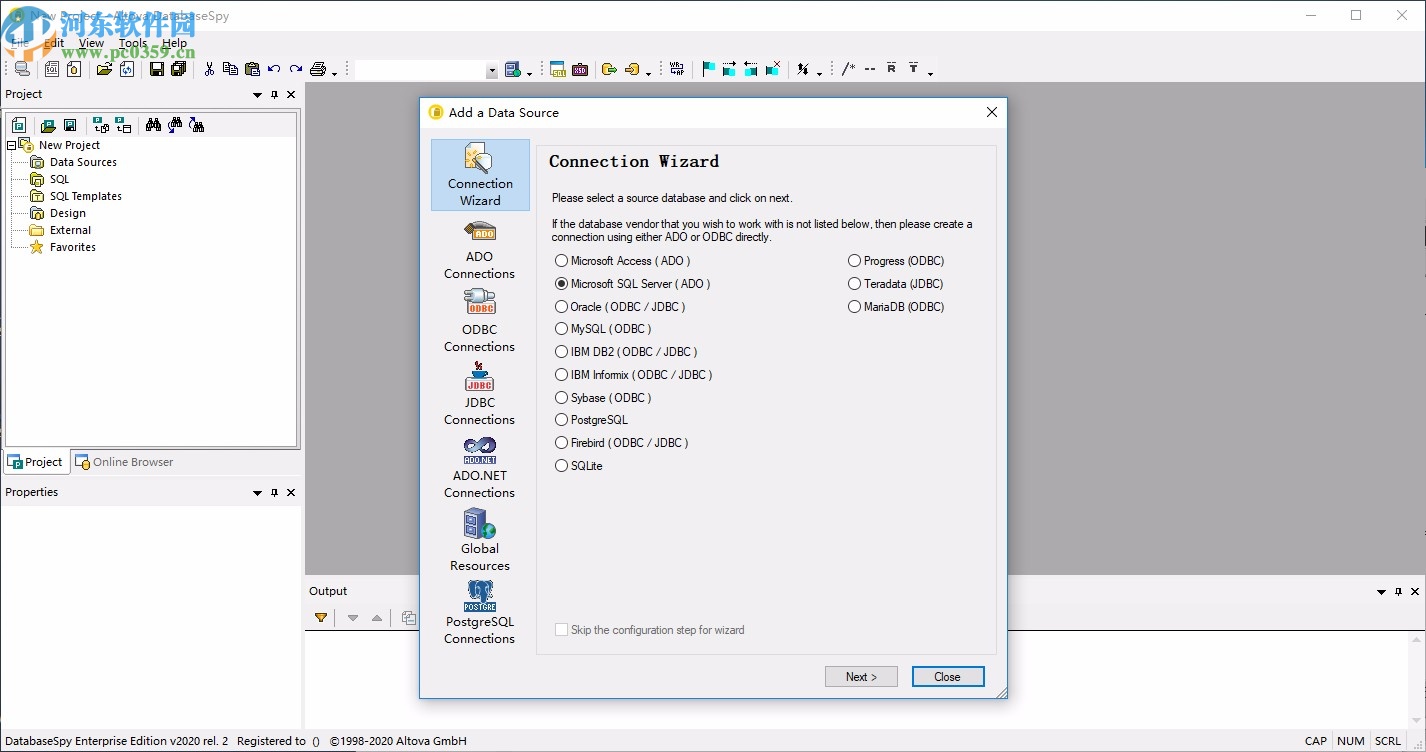Image resolution: width=1426 pixels, height=752 pixels.
Task: Select SQL Templates folder in project tree
Action: click(x=86, y=196)
